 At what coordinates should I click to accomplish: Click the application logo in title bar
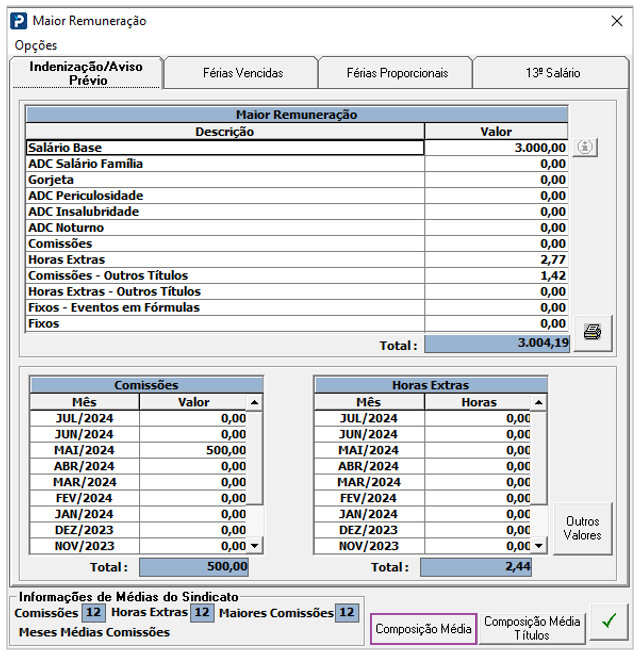pyautogui.click(x=18, y=20)
